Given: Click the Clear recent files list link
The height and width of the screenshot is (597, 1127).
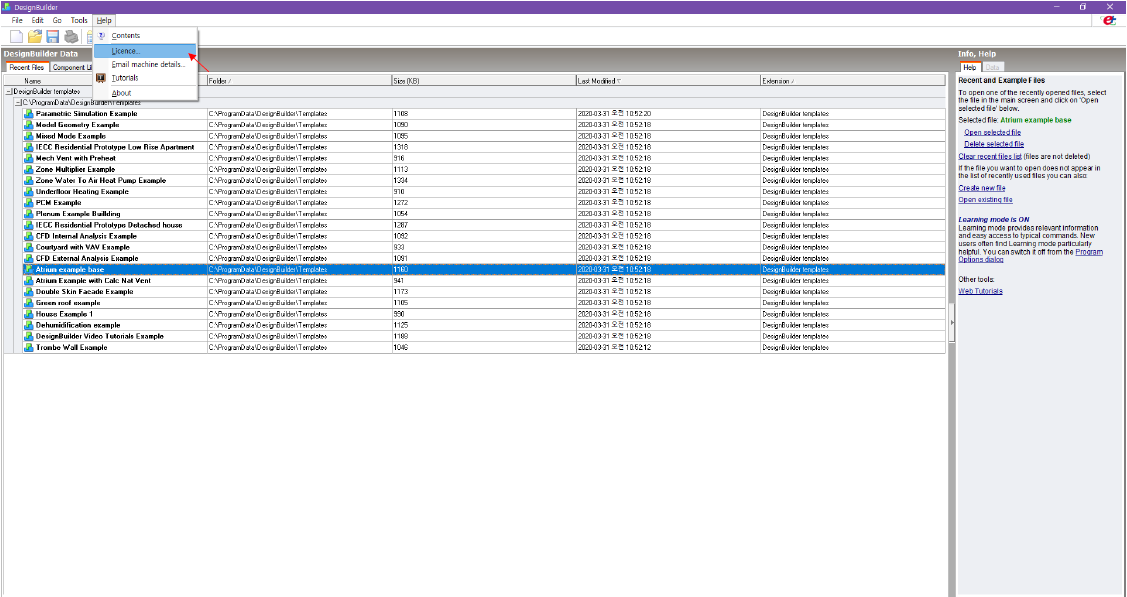Looking at the screenshot, I should (990, 156).
